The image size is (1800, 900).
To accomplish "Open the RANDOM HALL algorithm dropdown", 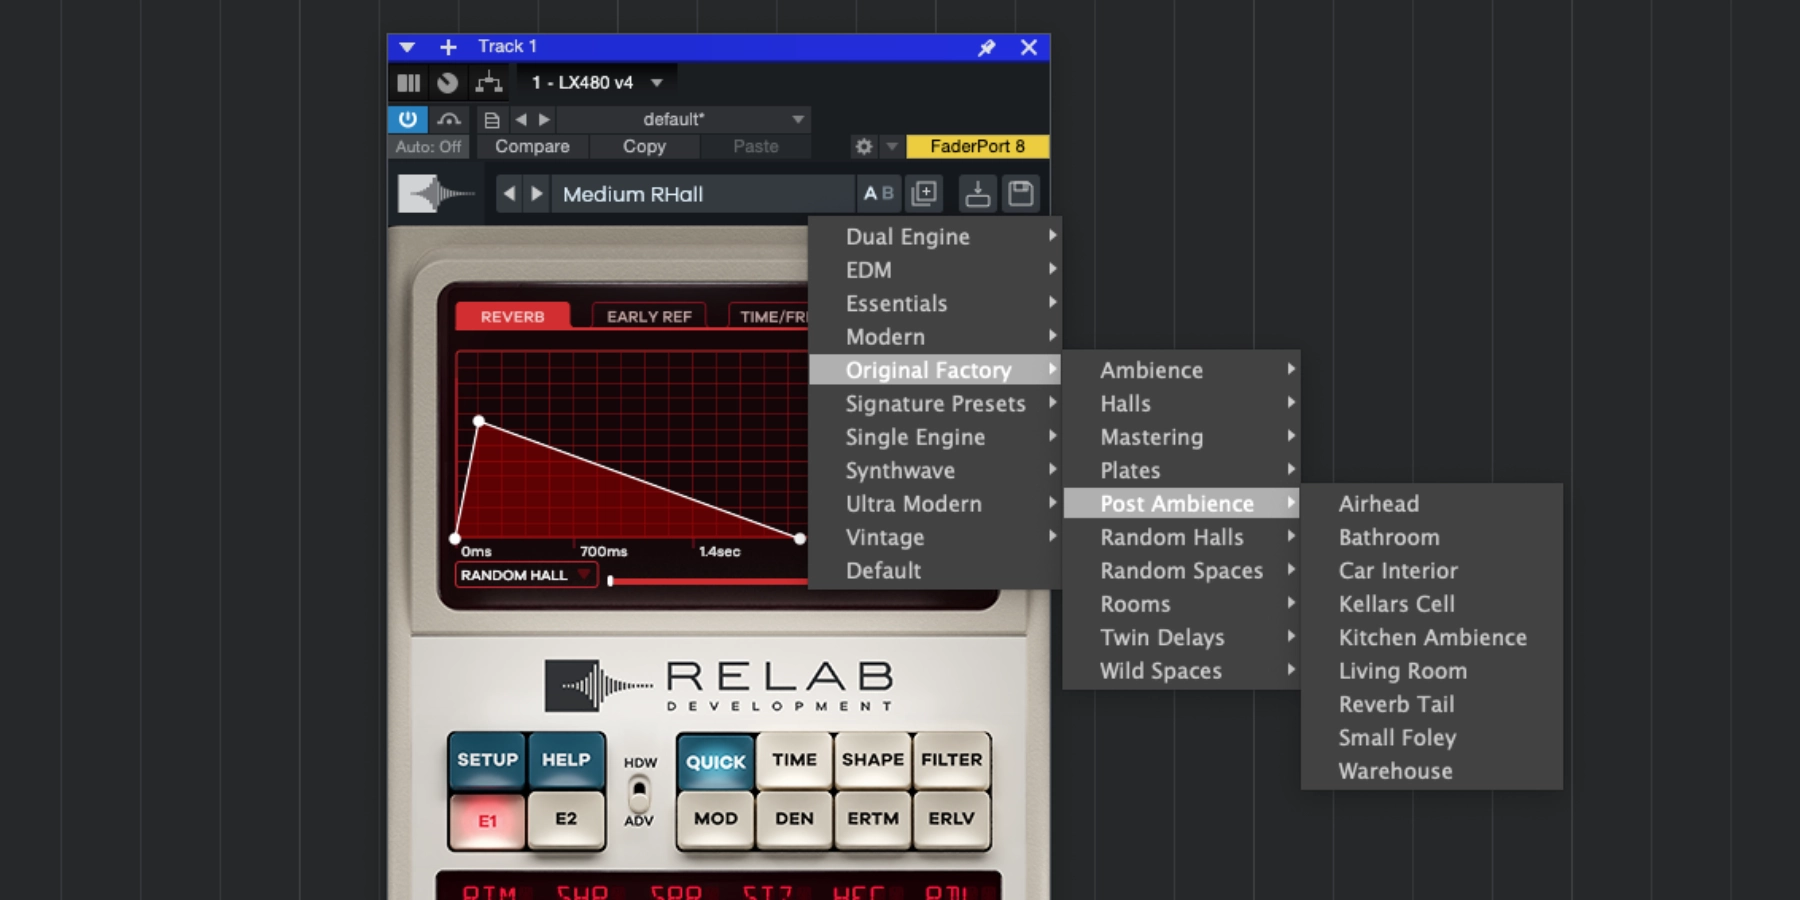I will coord(525,575).
